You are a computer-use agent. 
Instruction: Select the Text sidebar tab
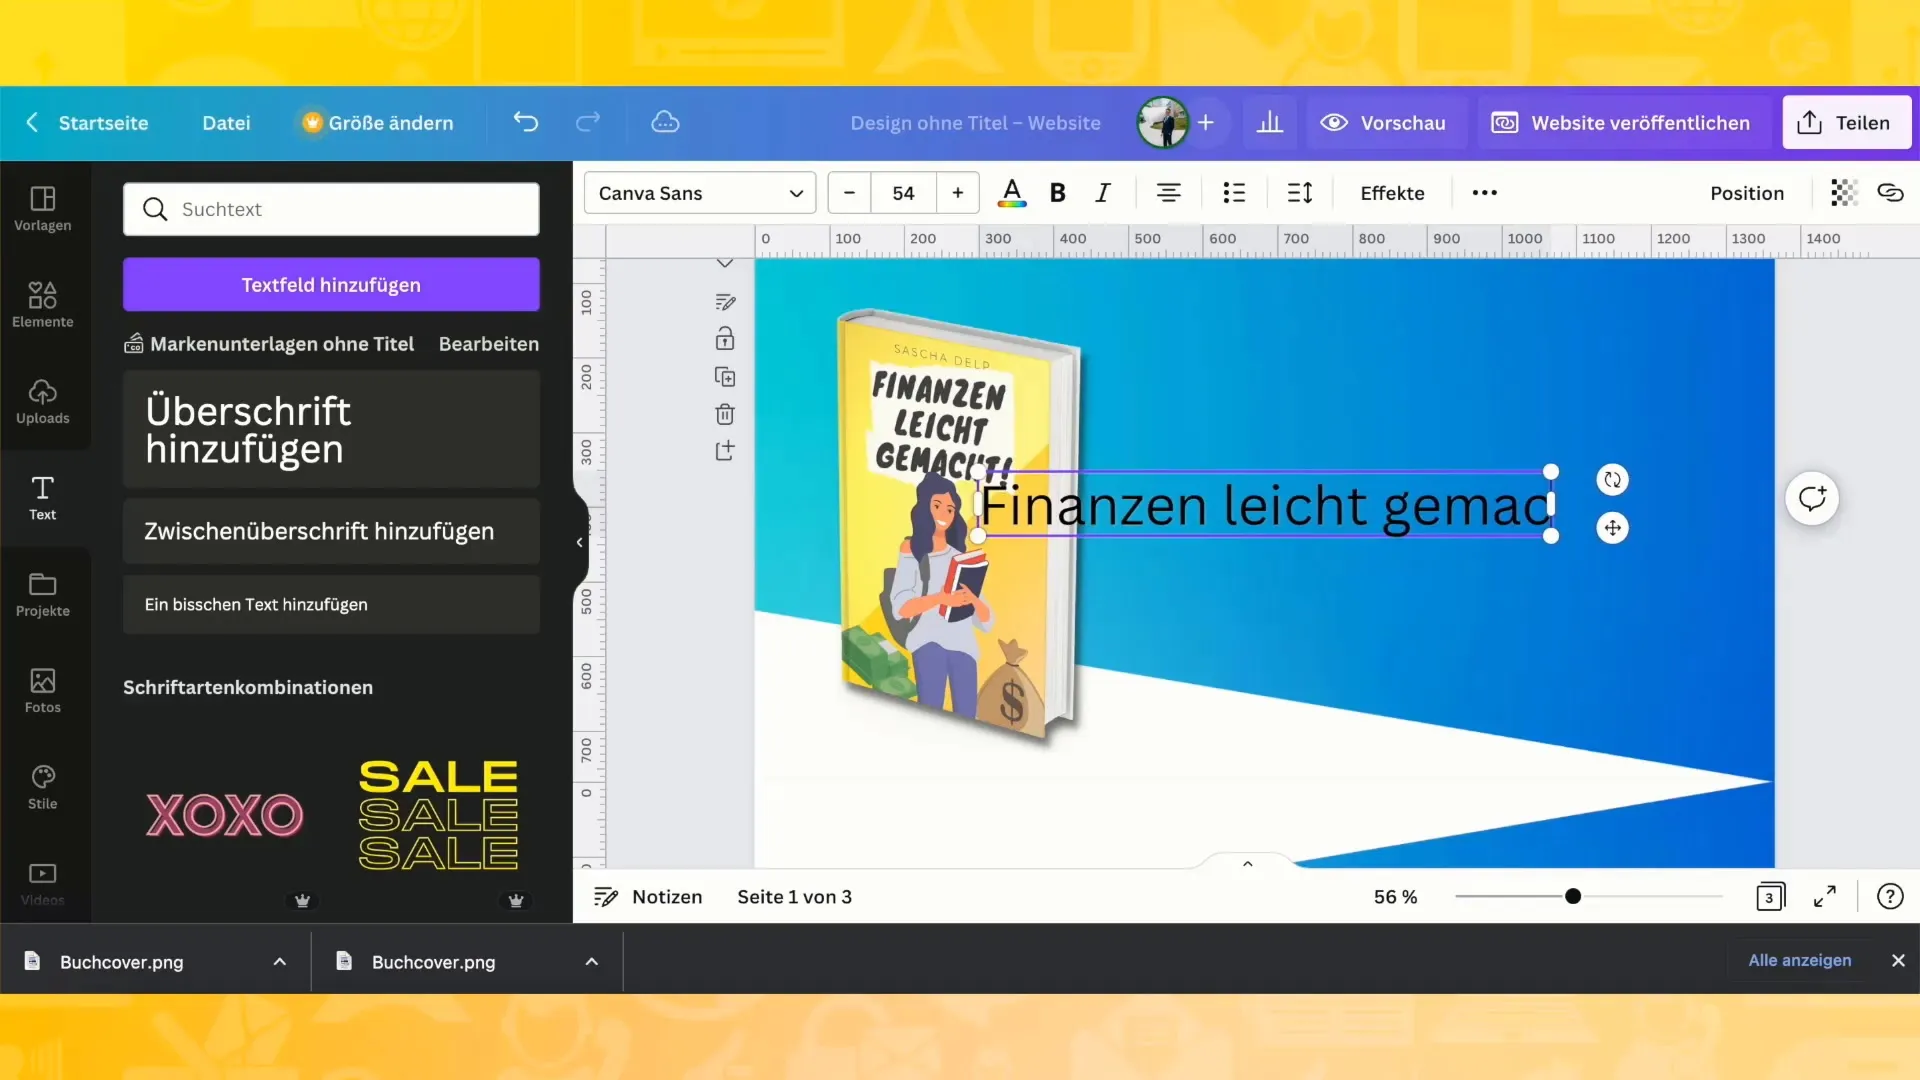pyautogui.click(x=43, y=498)
